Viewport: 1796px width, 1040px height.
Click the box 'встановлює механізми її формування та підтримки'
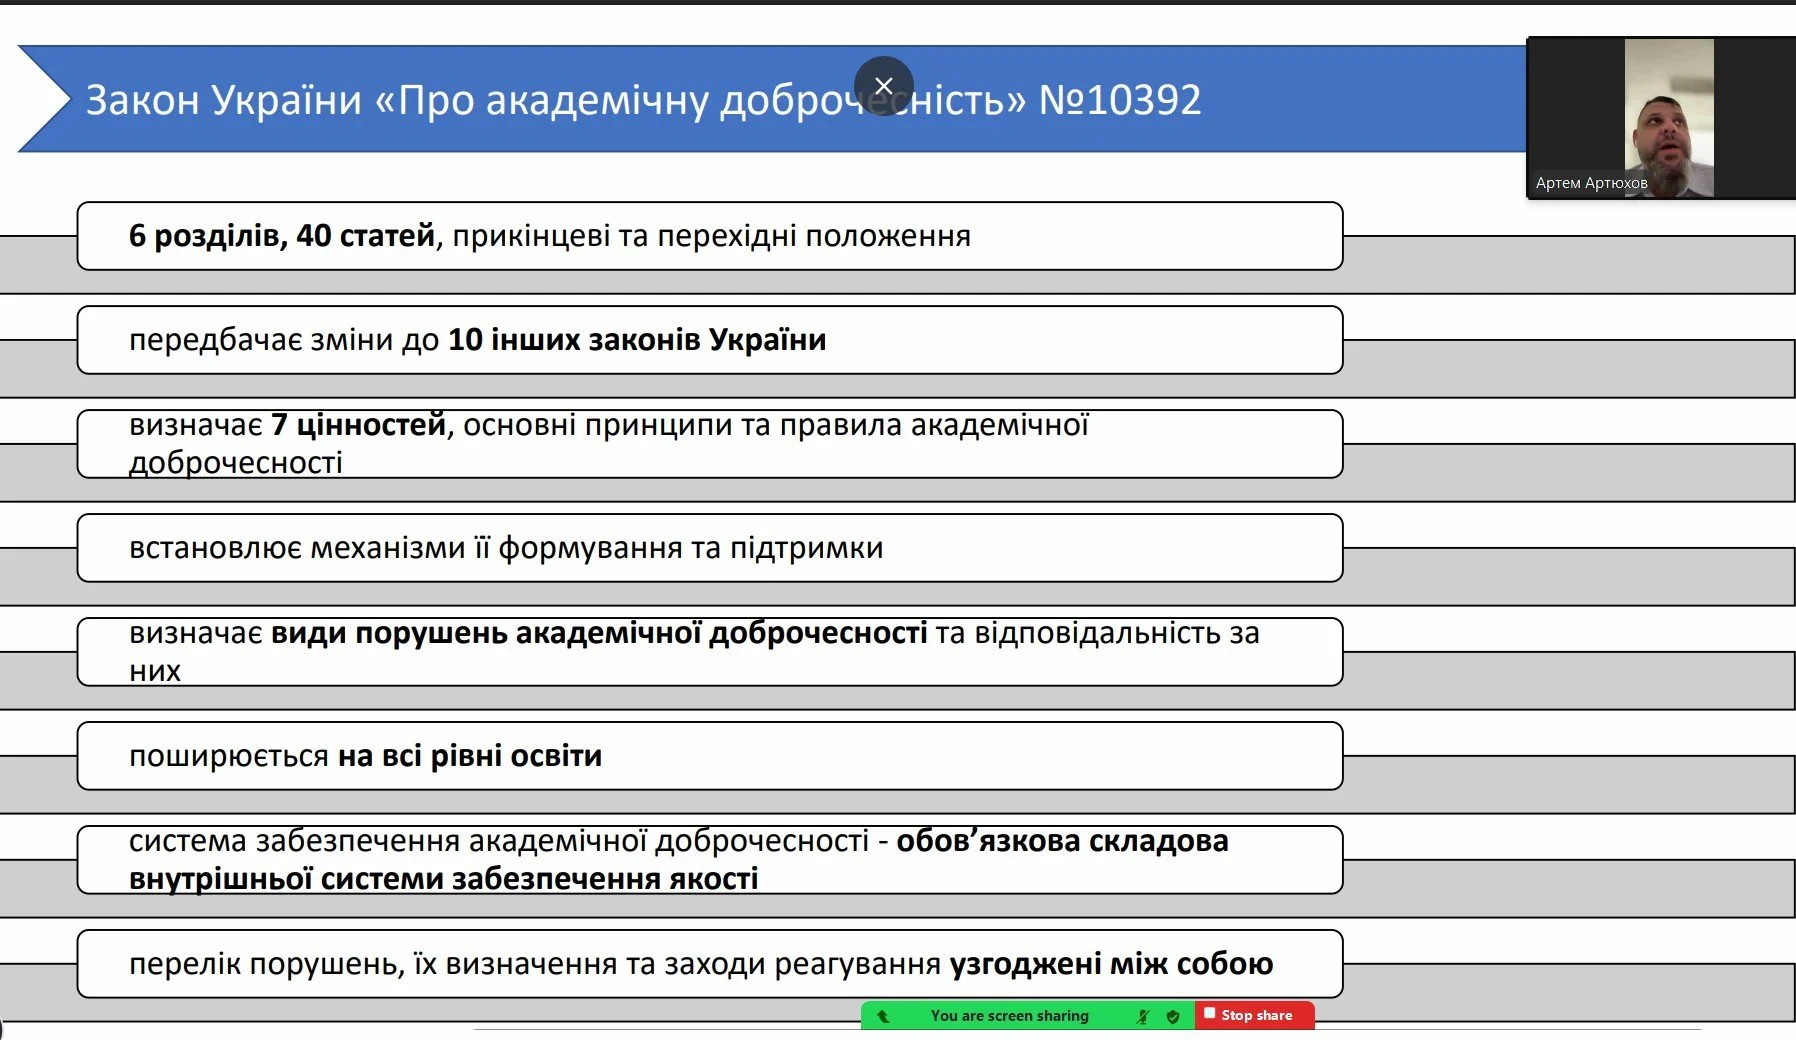coord(710,548)
